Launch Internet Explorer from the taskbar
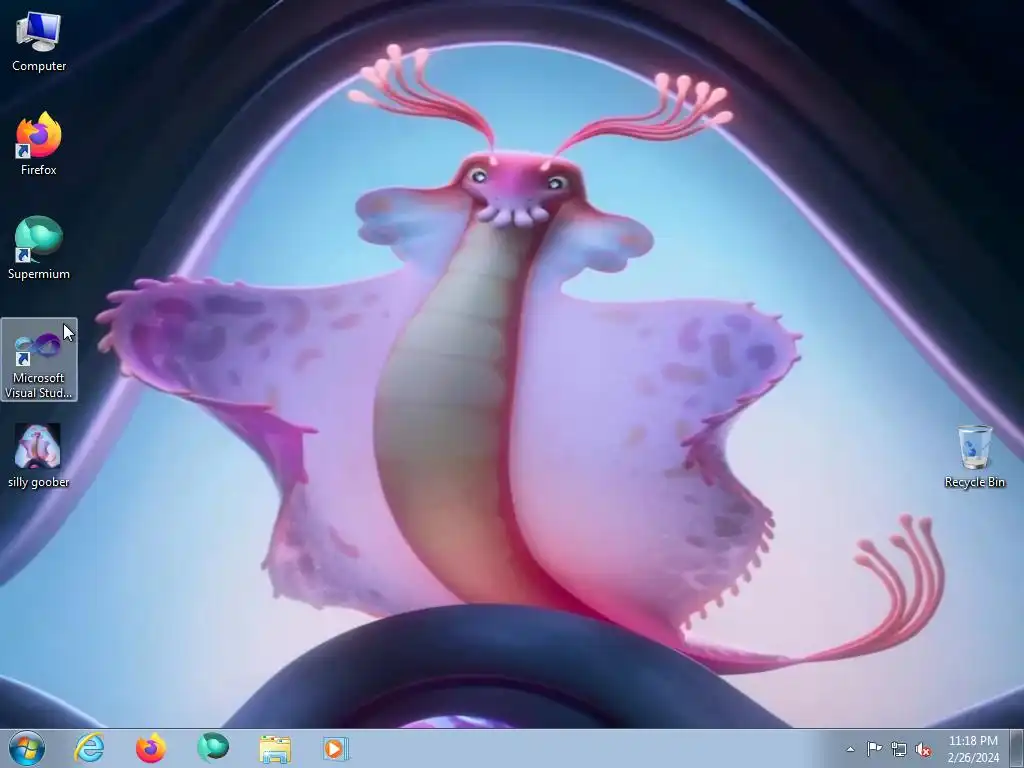Viewport: 1024px width, 768px height. 89,748
